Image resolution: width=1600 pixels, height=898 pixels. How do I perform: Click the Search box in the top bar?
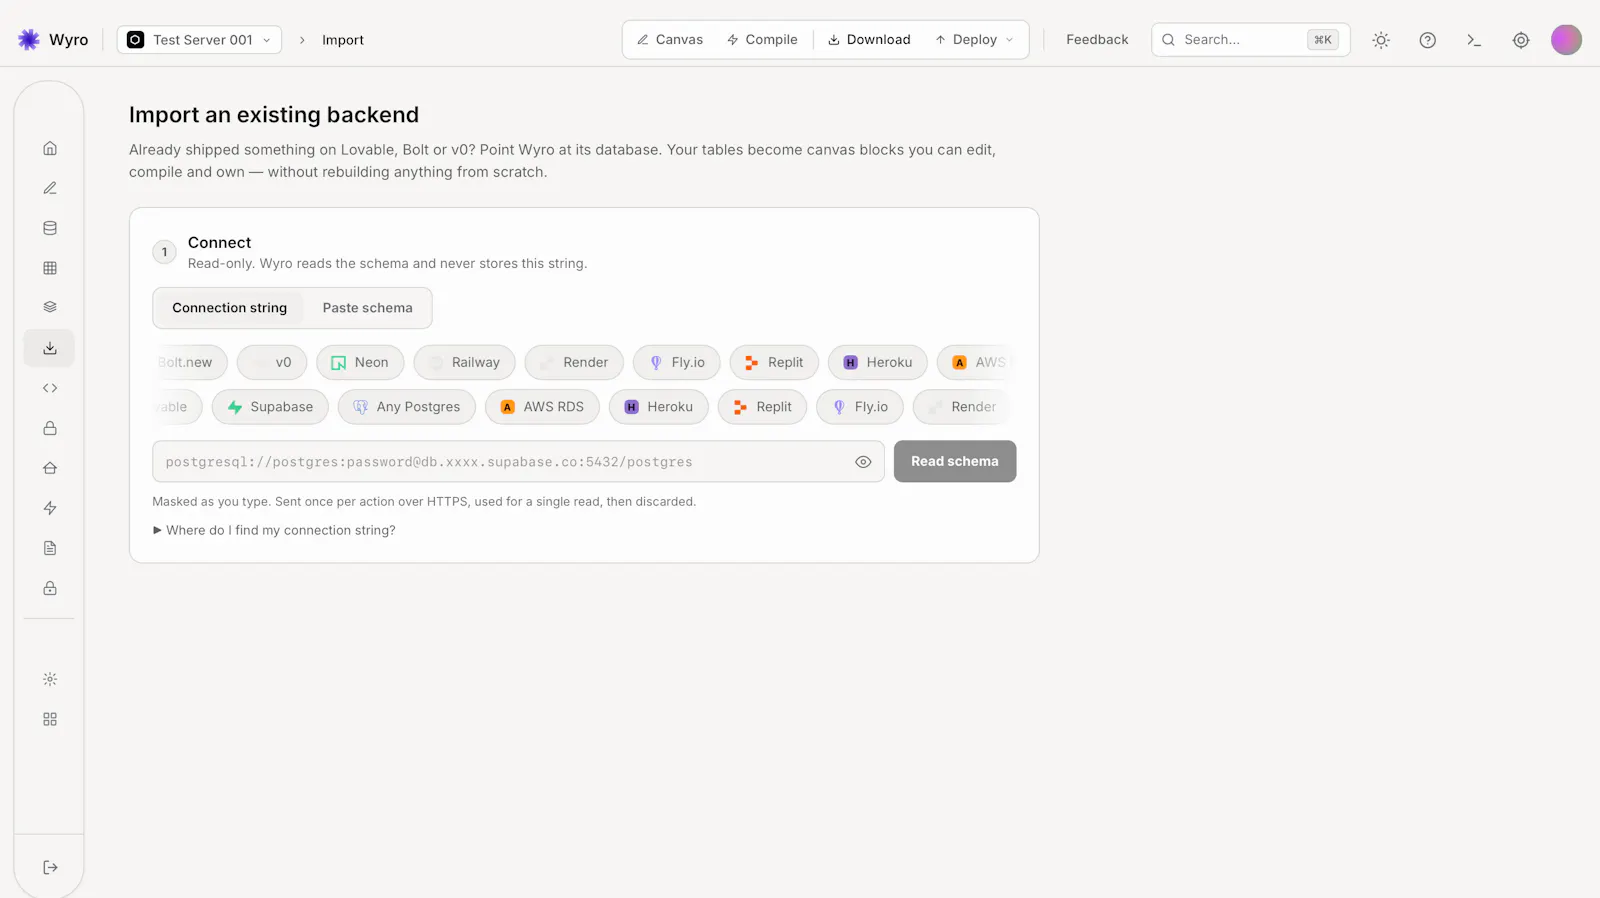pyautogui.click(x=1250, y=40)
